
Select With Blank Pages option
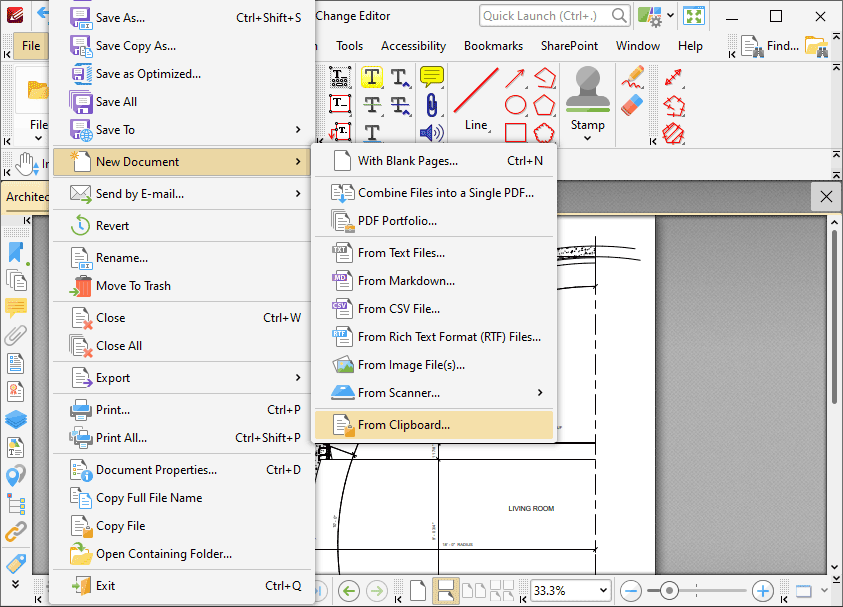pyautogui.click(x=434, y=161)
